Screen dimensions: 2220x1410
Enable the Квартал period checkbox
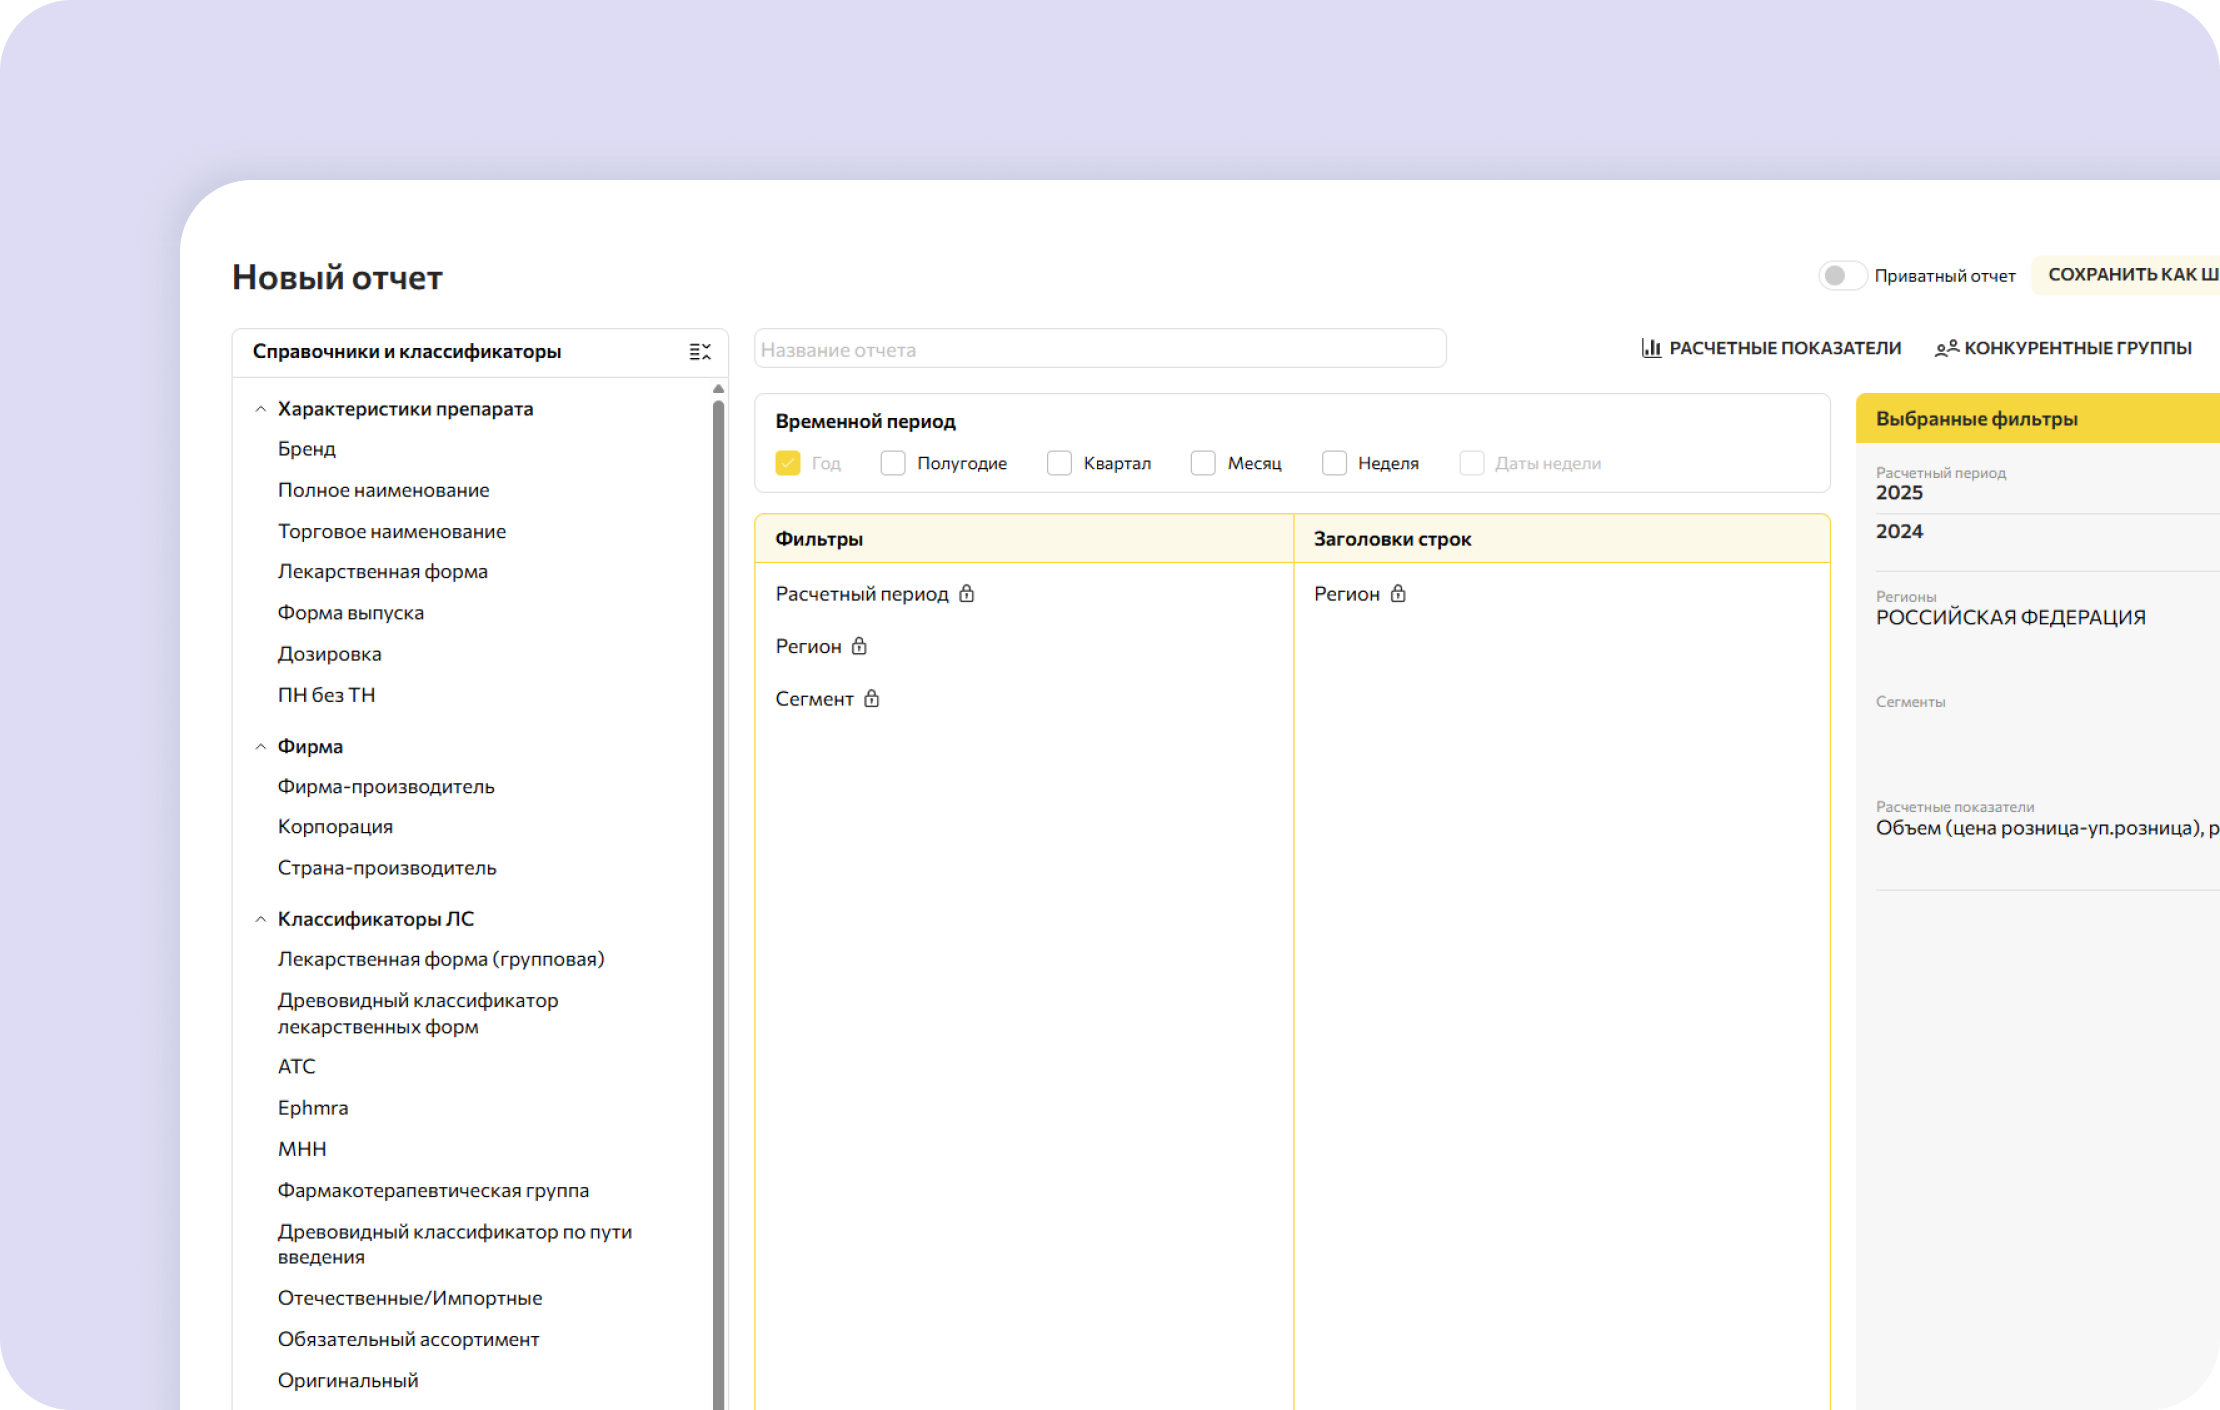coord(1059,463)
